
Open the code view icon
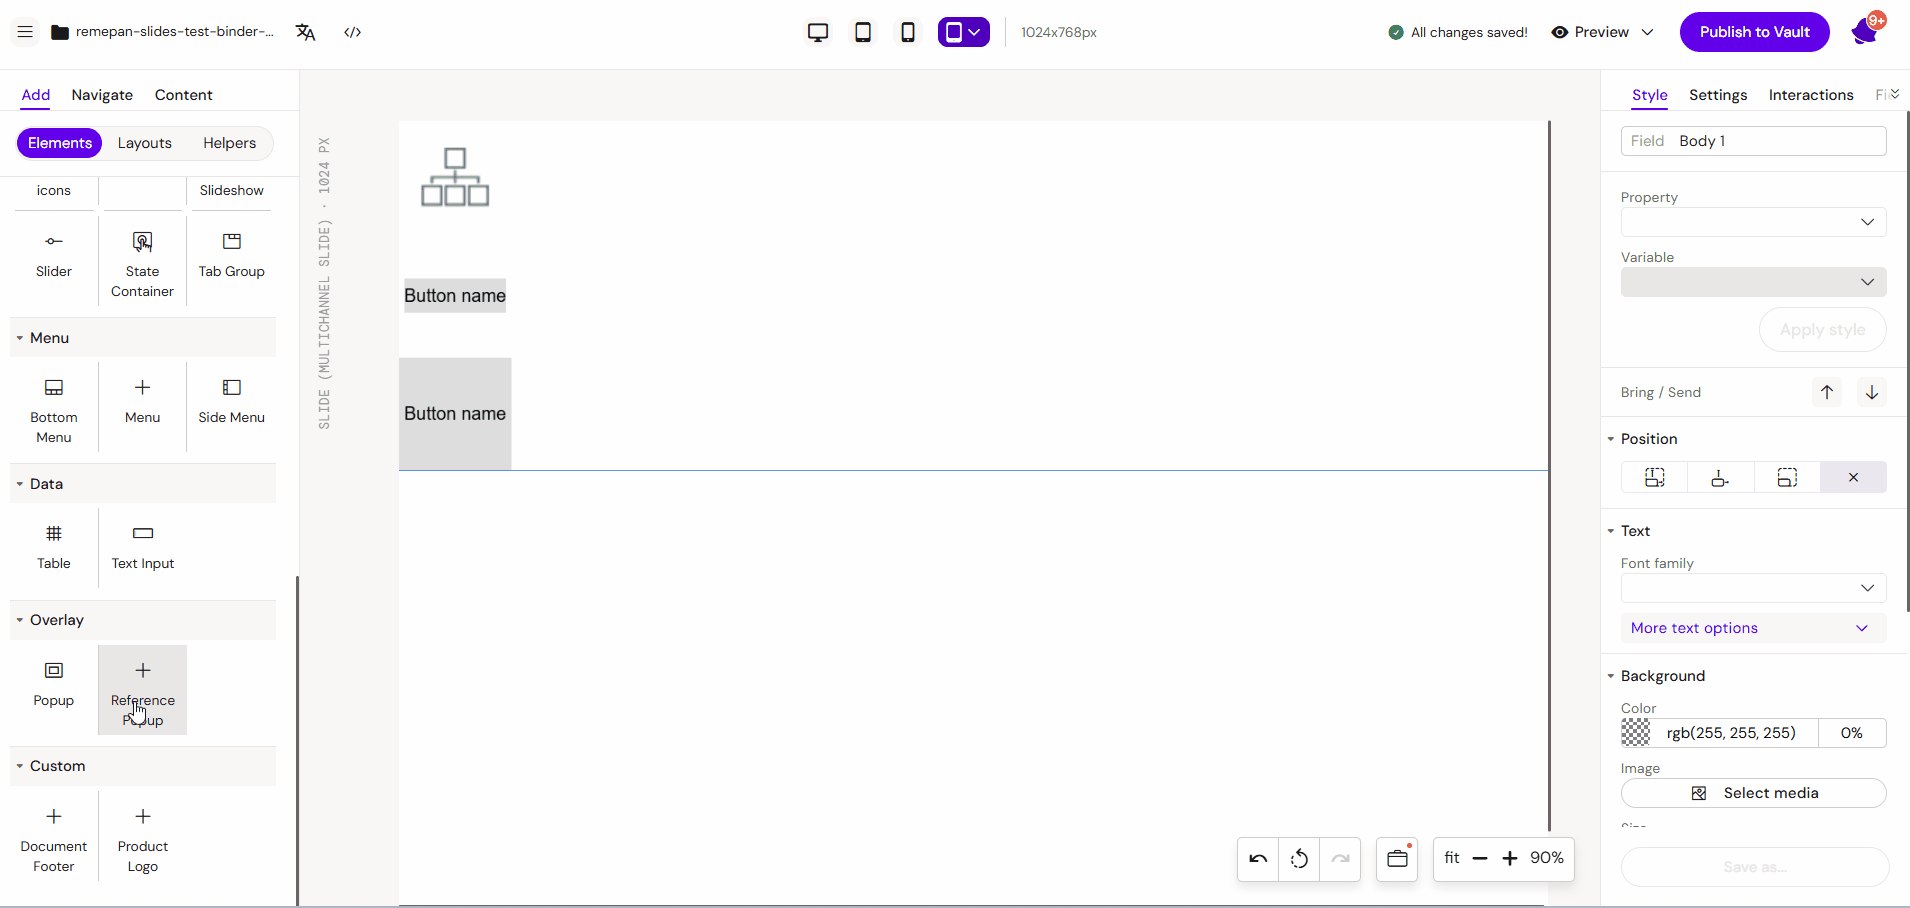click(x=352, y=32)
